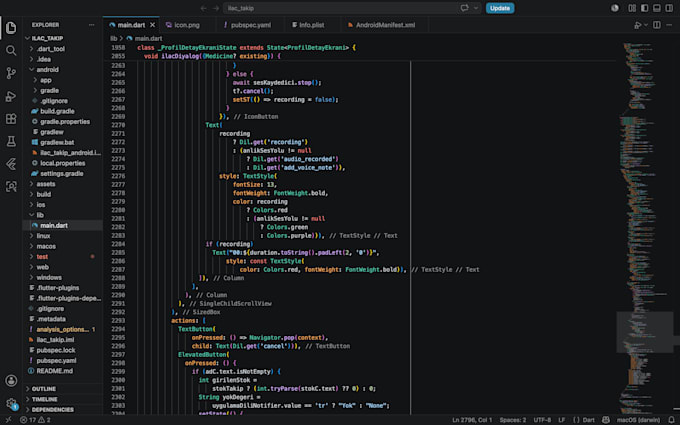The image size is (680, 425).
Task: Click the remote window indicator in status bar
Action: [x=8, y=420]
